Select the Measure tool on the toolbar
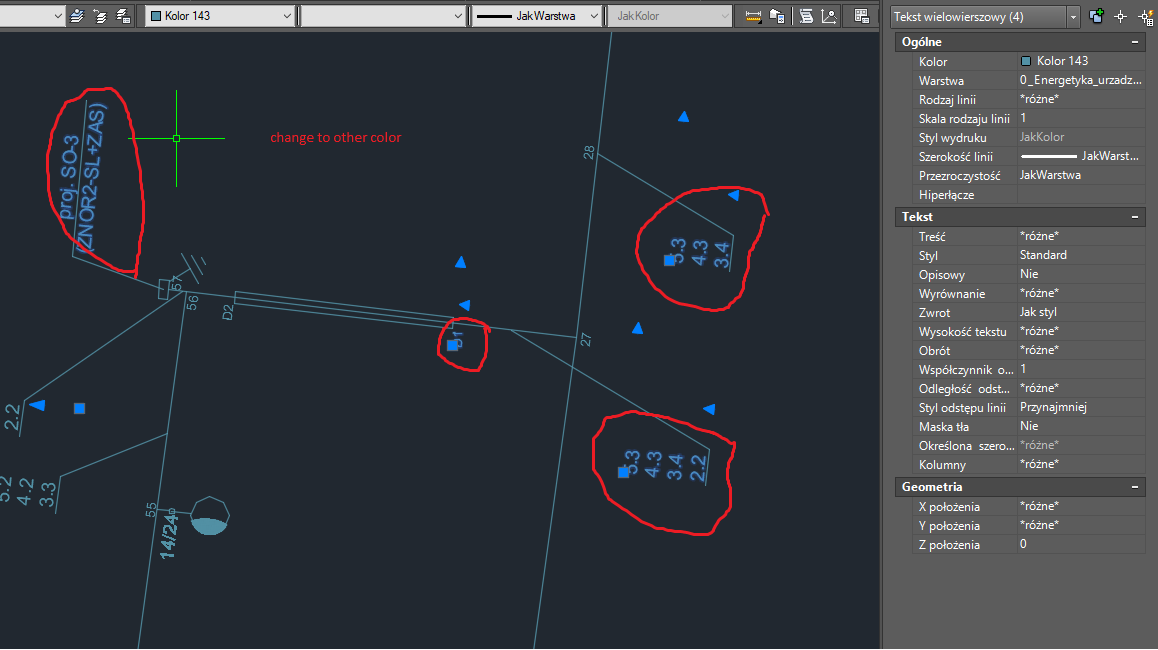The image size is (1158, 650). (753, 15)
